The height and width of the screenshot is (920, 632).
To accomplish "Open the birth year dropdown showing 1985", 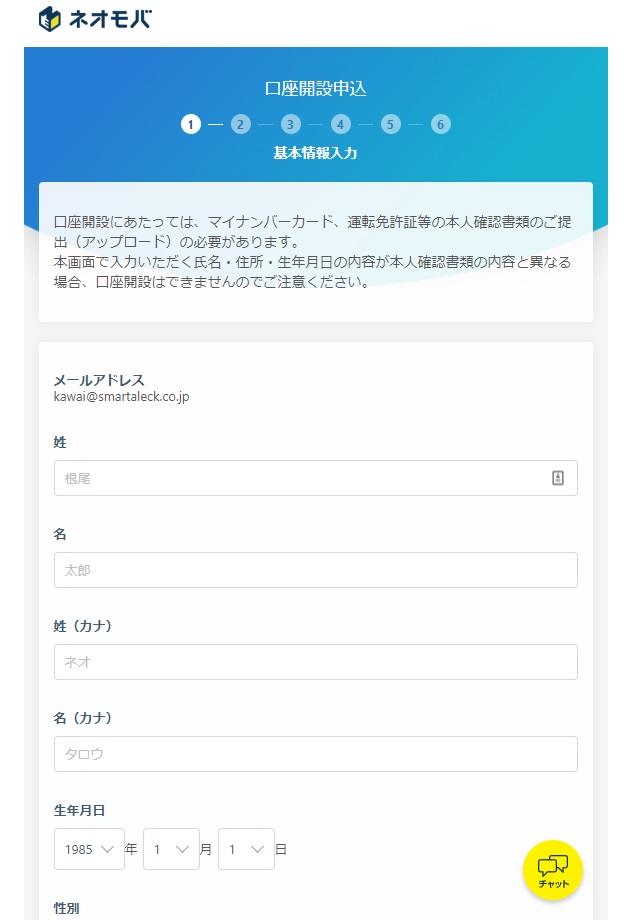I will point(89,849).
